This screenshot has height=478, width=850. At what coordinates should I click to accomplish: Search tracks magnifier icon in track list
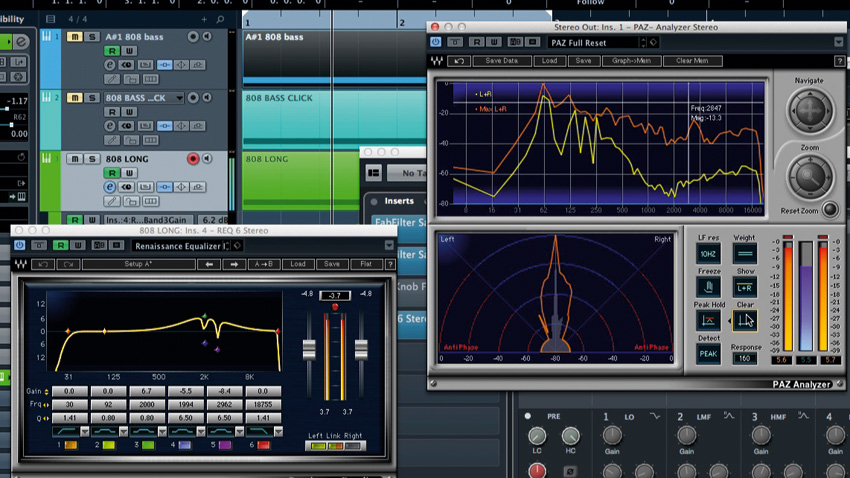[x=220, y=20]
